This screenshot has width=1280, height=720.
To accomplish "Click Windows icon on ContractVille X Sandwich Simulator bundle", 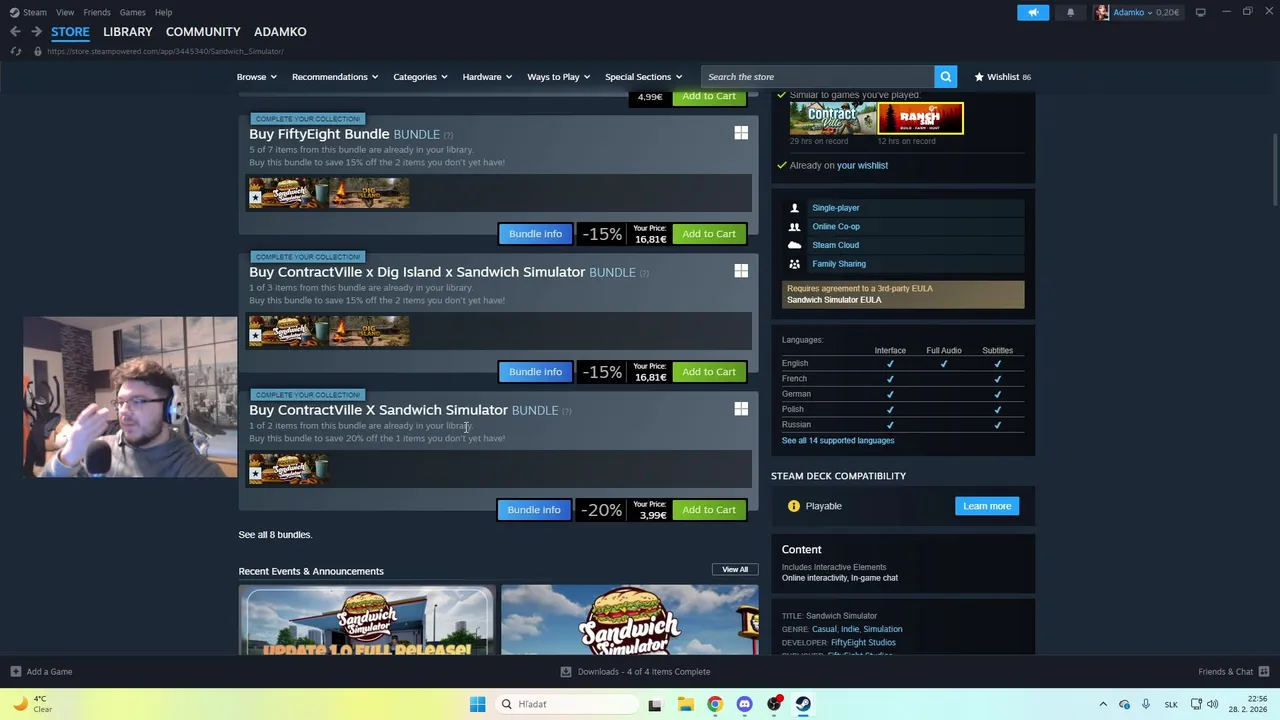I will pos(741,409).
